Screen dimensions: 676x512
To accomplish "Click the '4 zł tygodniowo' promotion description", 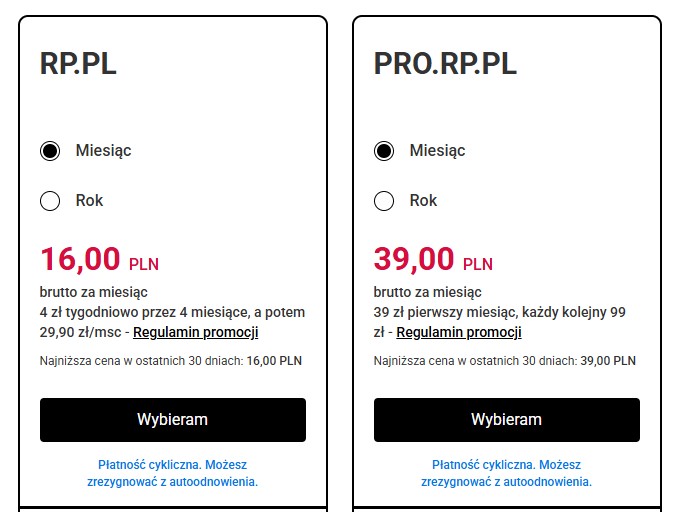I will coord(172,312).
